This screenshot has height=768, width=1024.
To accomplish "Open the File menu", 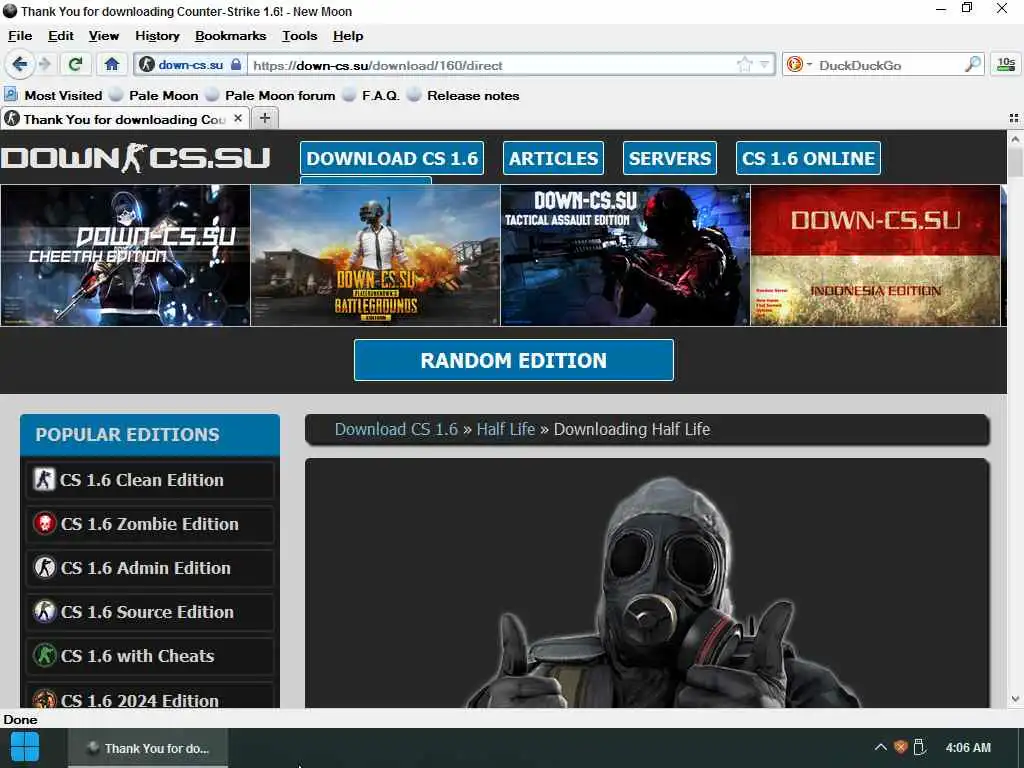I will (20, 36).
